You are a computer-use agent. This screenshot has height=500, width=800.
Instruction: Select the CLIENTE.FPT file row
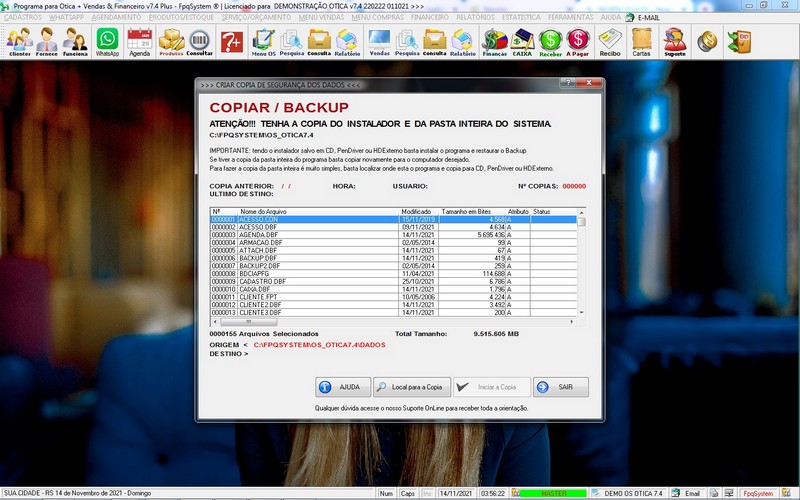pyautogui.click(x=393, y=297)
